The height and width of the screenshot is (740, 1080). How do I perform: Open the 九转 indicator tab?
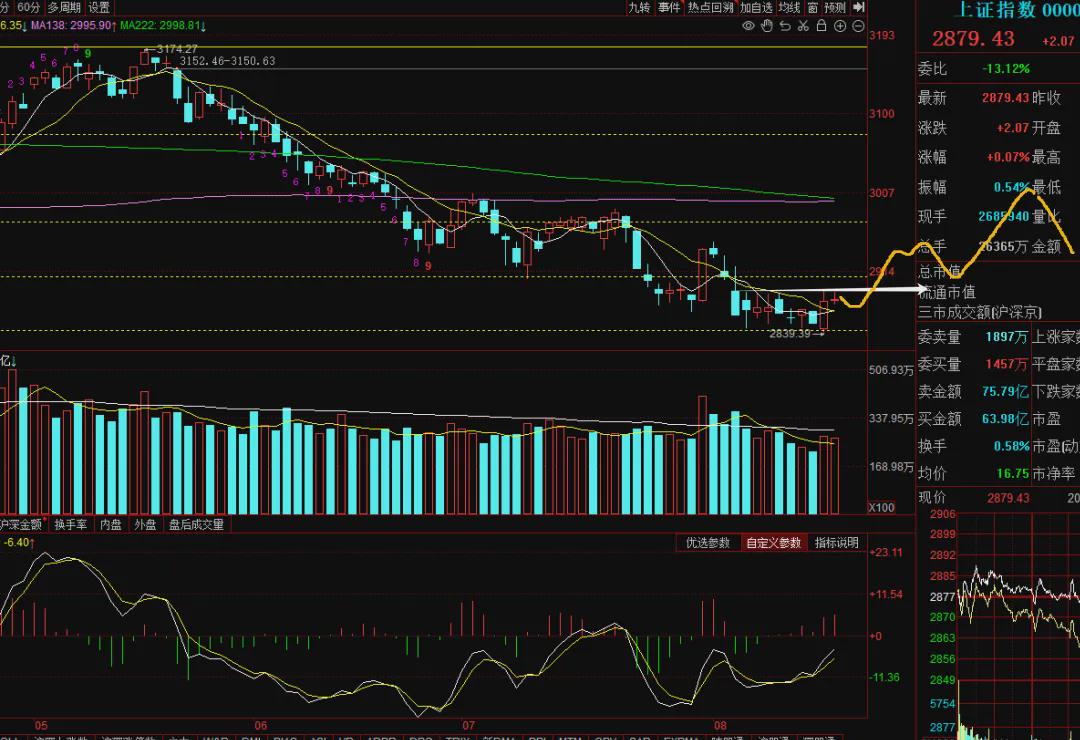(638, 7)
